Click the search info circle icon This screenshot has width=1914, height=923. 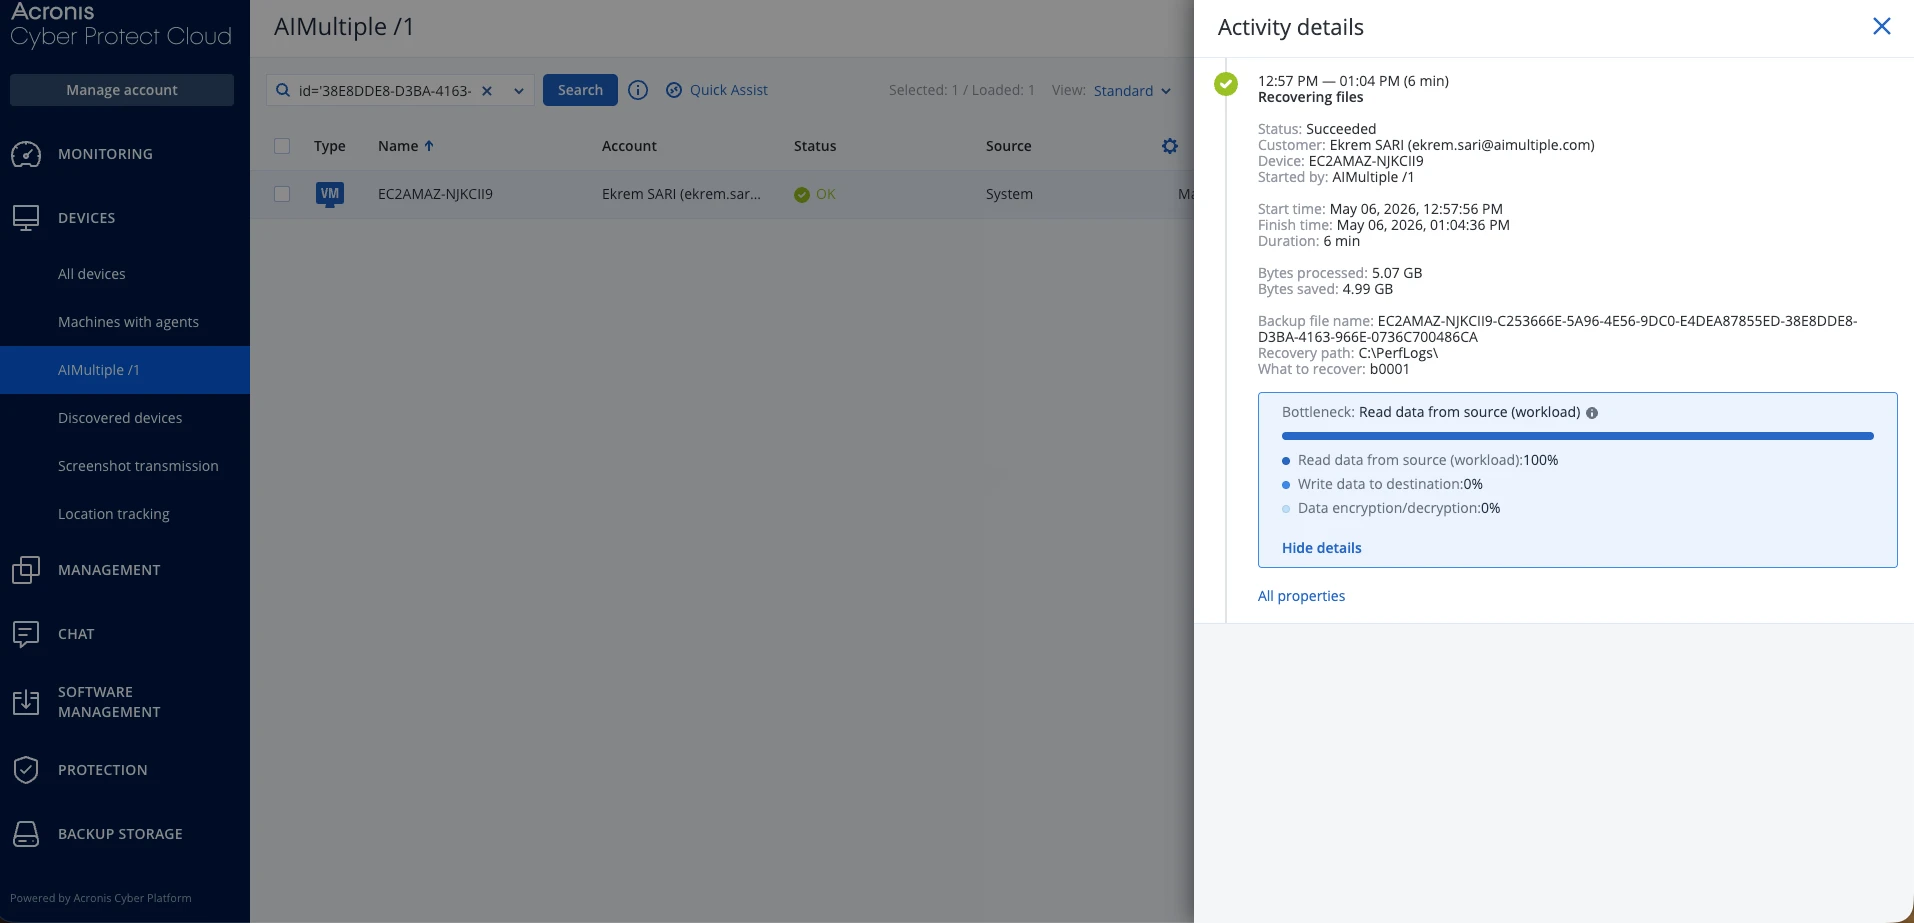tap(638, 90)
